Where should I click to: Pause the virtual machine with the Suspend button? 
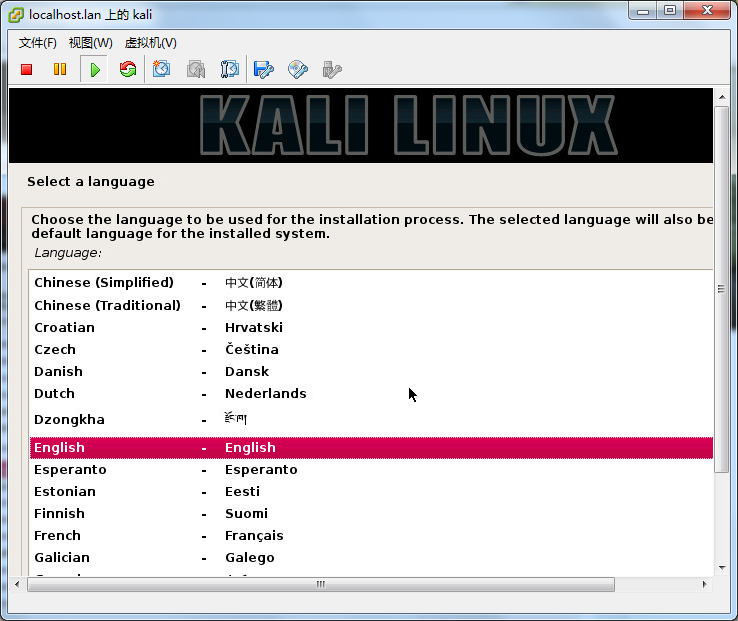[x=60, y=70]
